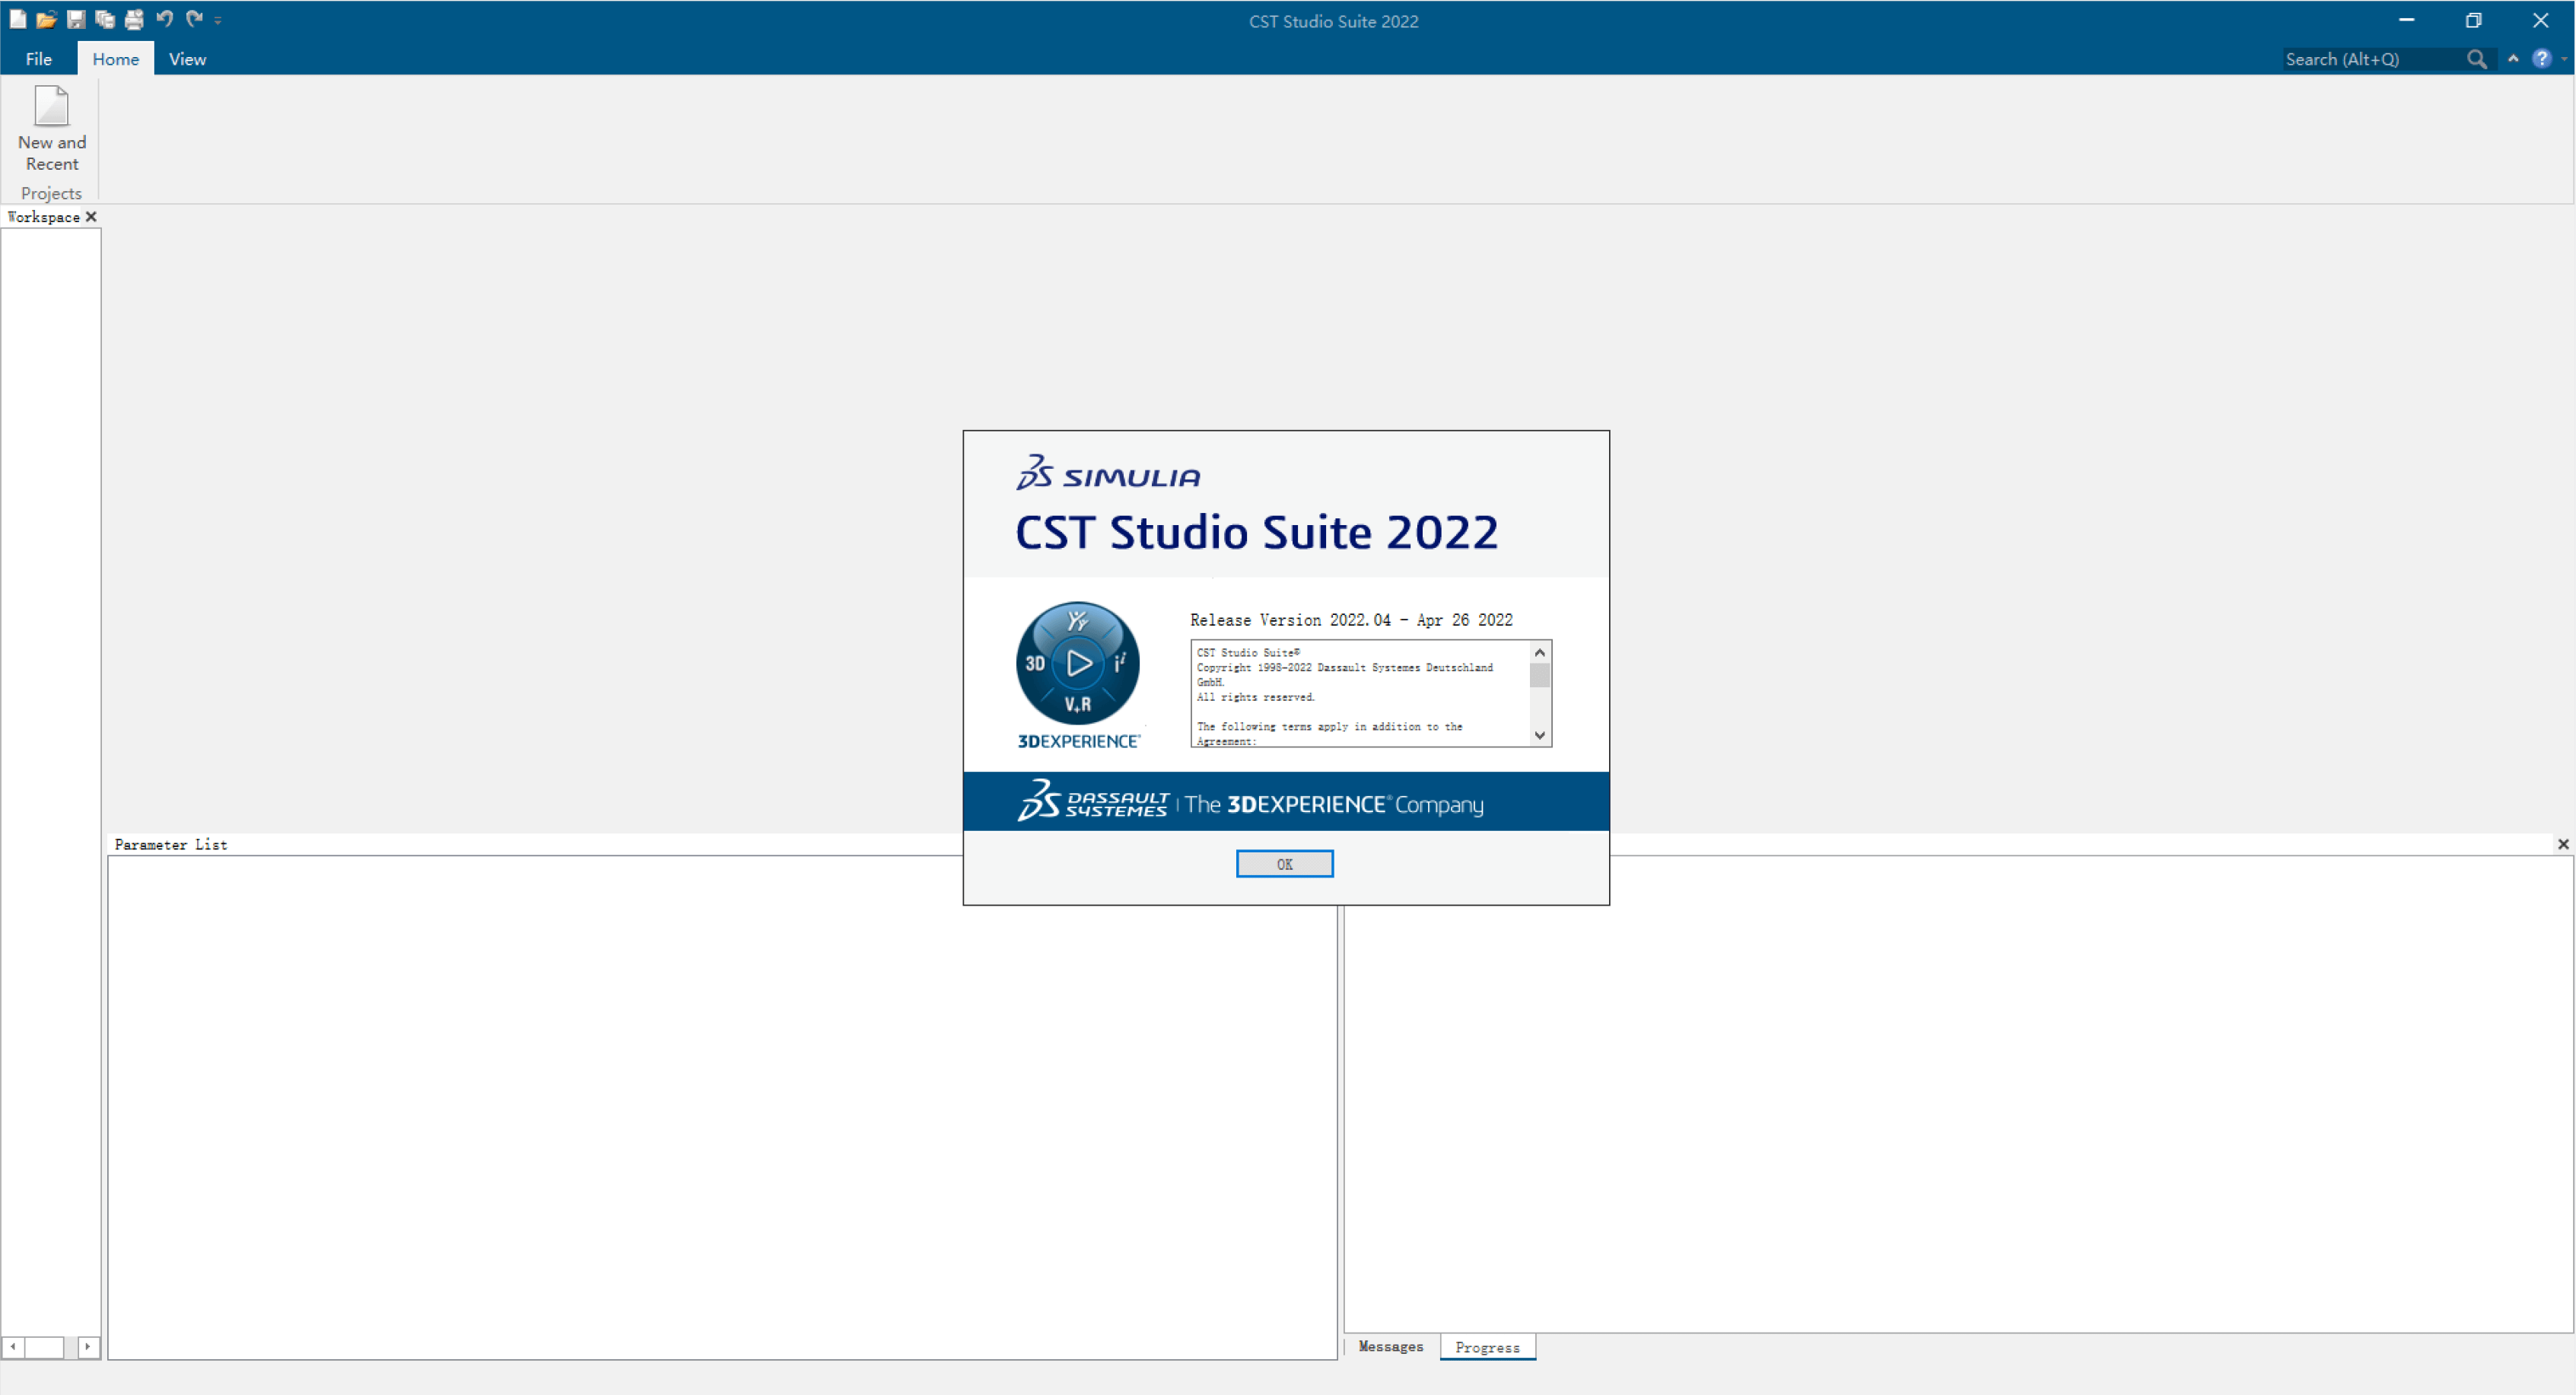2576x1395 pixels.
Task: Create a new project using the blank document icon
Action: 18,19
